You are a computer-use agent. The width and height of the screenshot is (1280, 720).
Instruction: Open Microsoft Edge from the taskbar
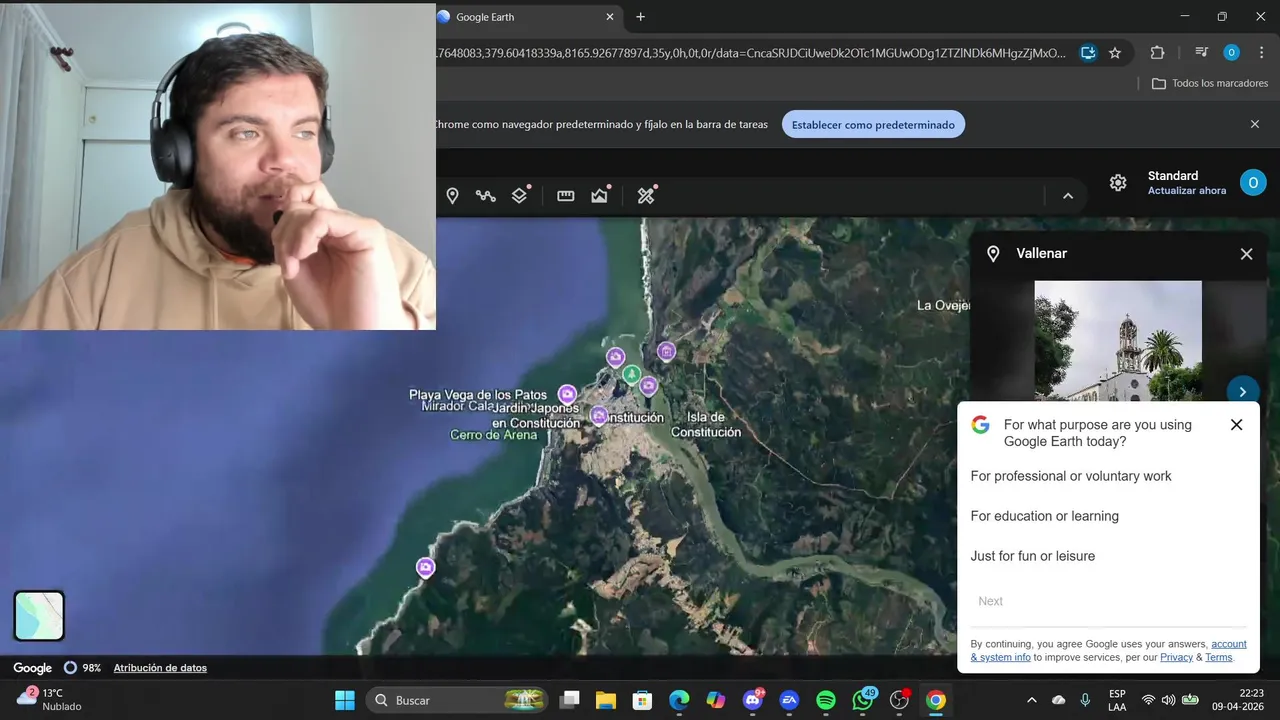click(x=679, y=700)
